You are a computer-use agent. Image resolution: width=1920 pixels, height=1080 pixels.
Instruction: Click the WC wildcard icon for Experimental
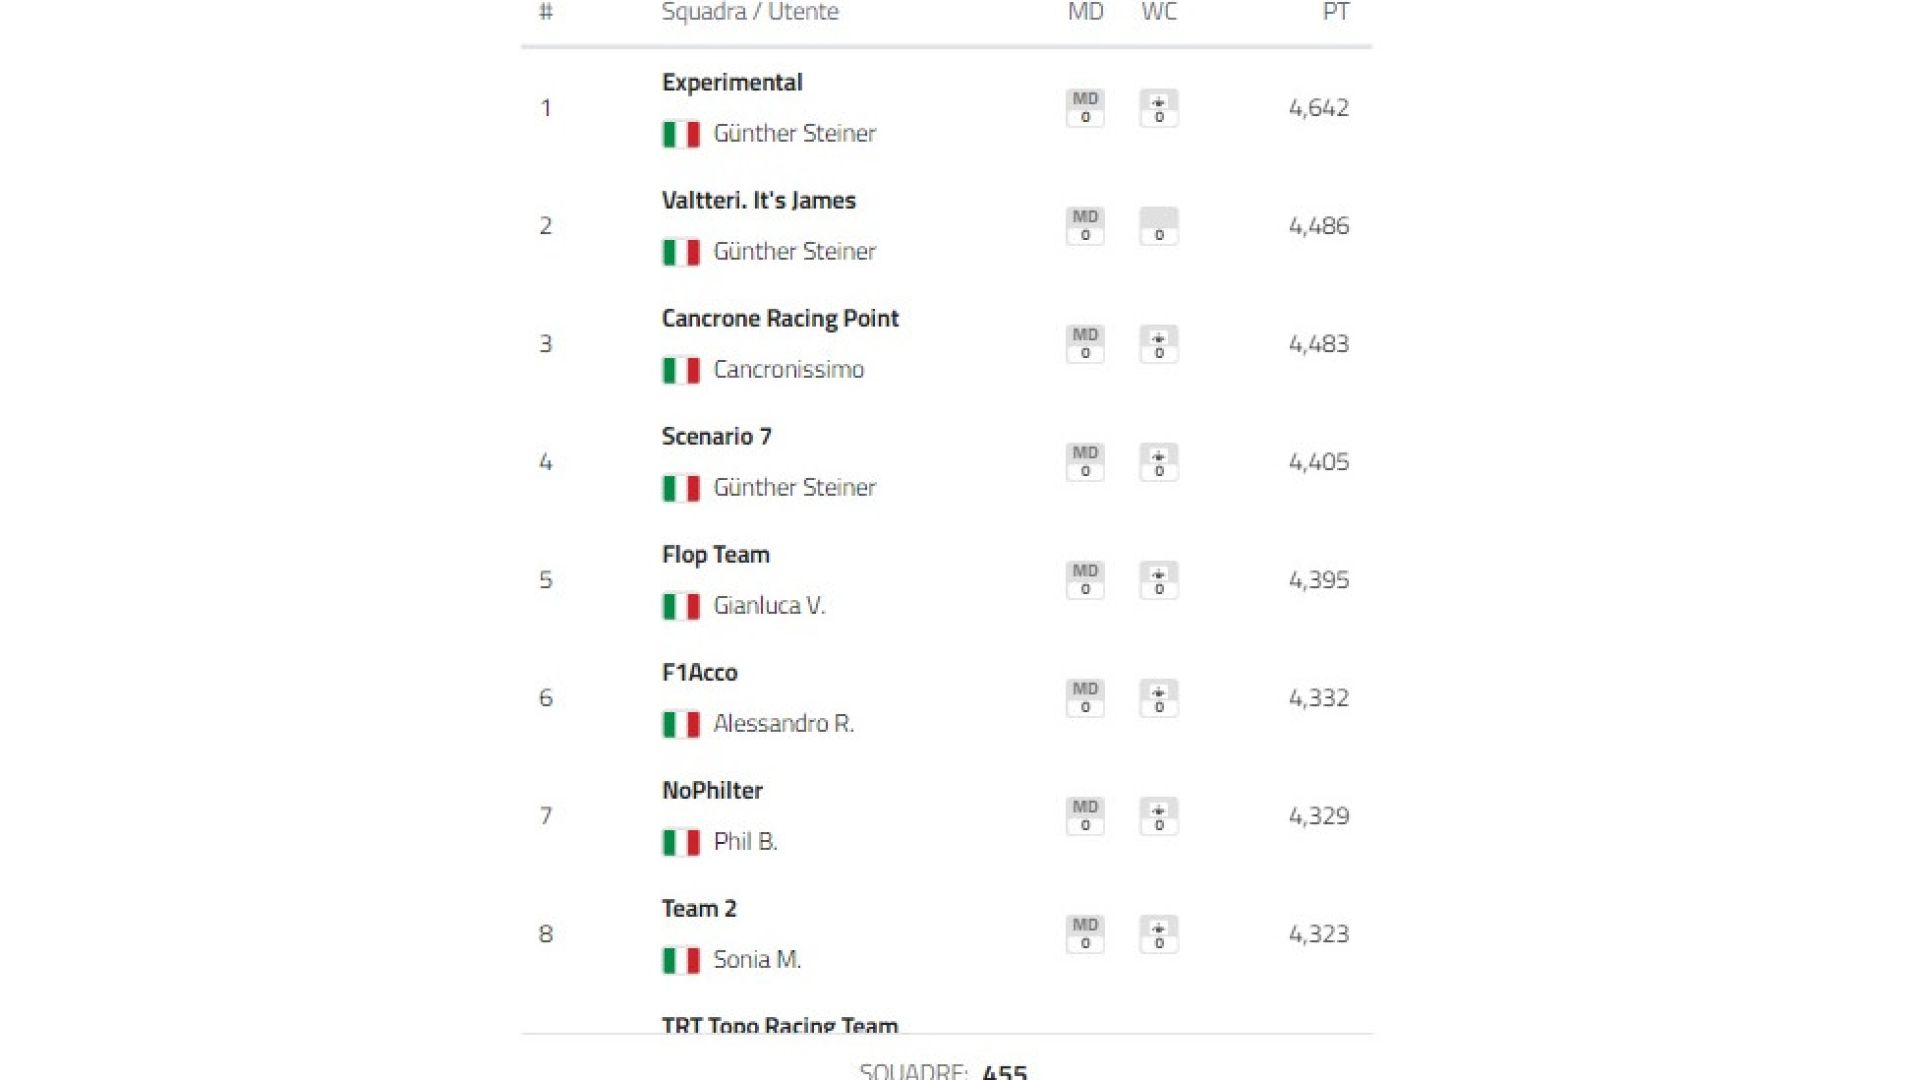tap(1159, 108)
